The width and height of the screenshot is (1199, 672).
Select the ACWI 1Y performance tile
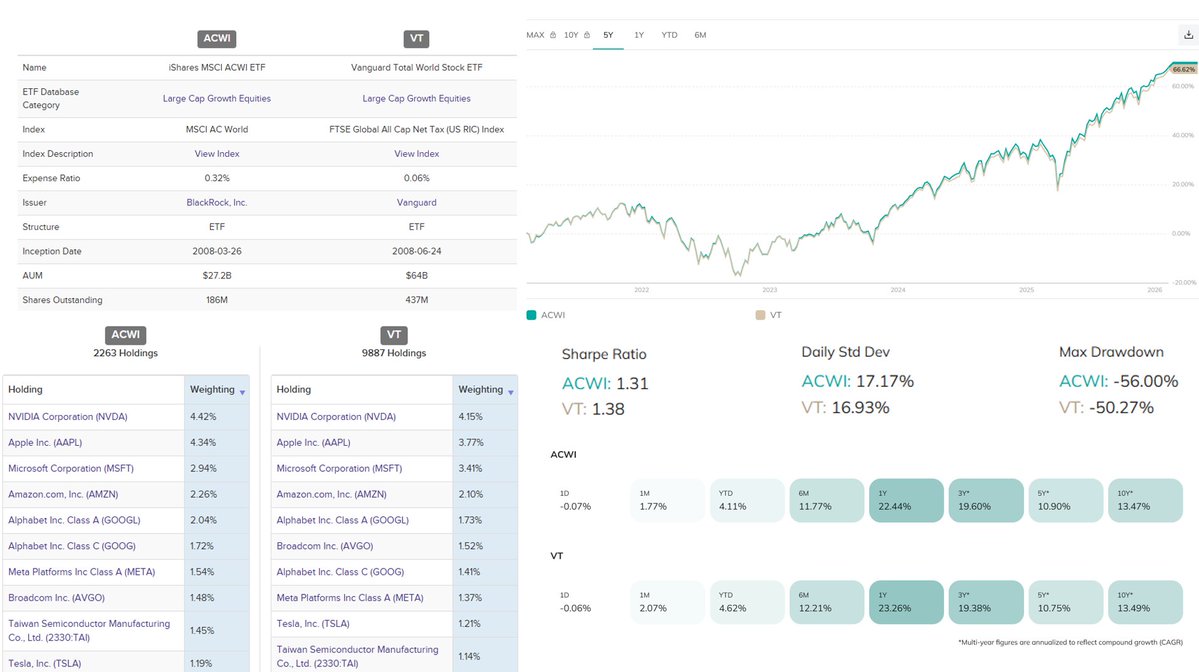click(905, 499)
